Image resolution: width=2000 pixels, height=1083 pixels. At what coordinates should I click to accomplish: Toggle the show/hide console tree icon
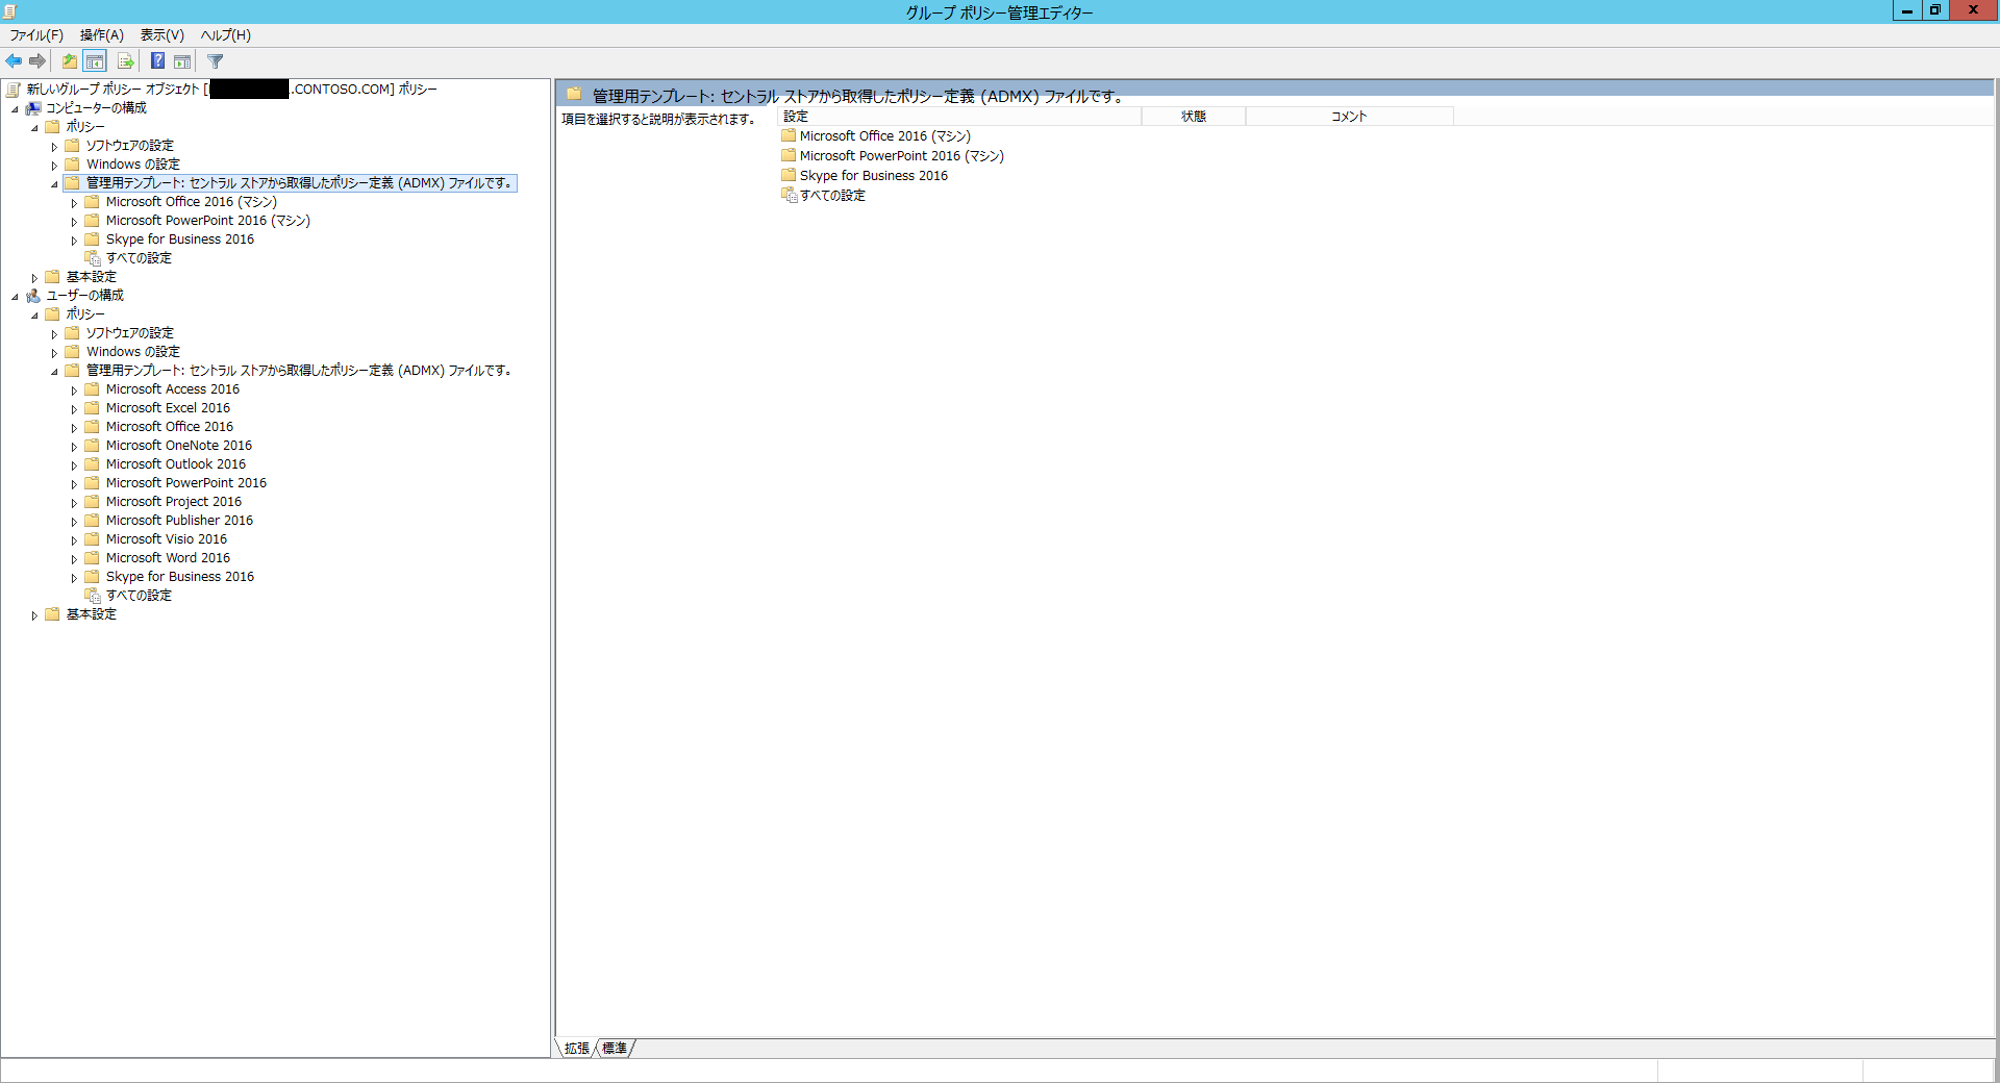[x=95, y=62]
